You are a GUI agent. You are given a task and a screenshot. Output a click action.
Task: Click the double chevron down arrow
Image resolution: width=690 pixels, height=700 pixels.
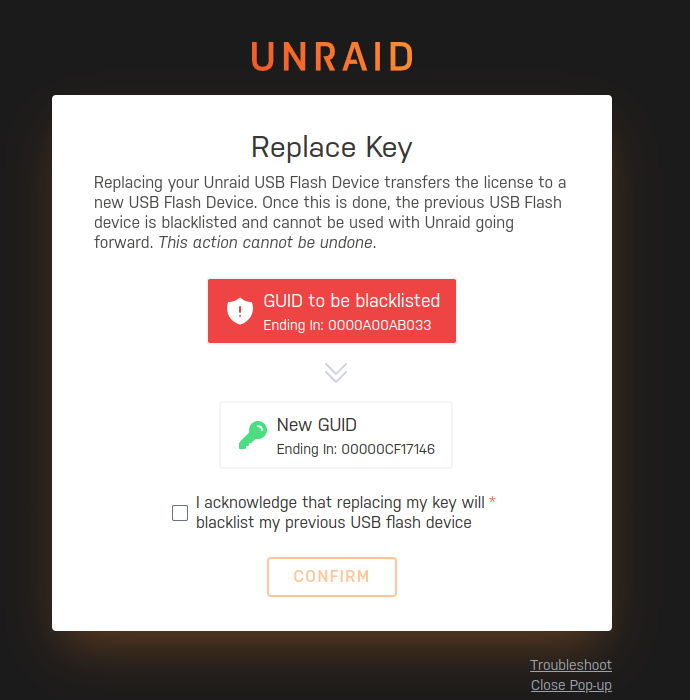pyautogui.click(x=336, y=373)
